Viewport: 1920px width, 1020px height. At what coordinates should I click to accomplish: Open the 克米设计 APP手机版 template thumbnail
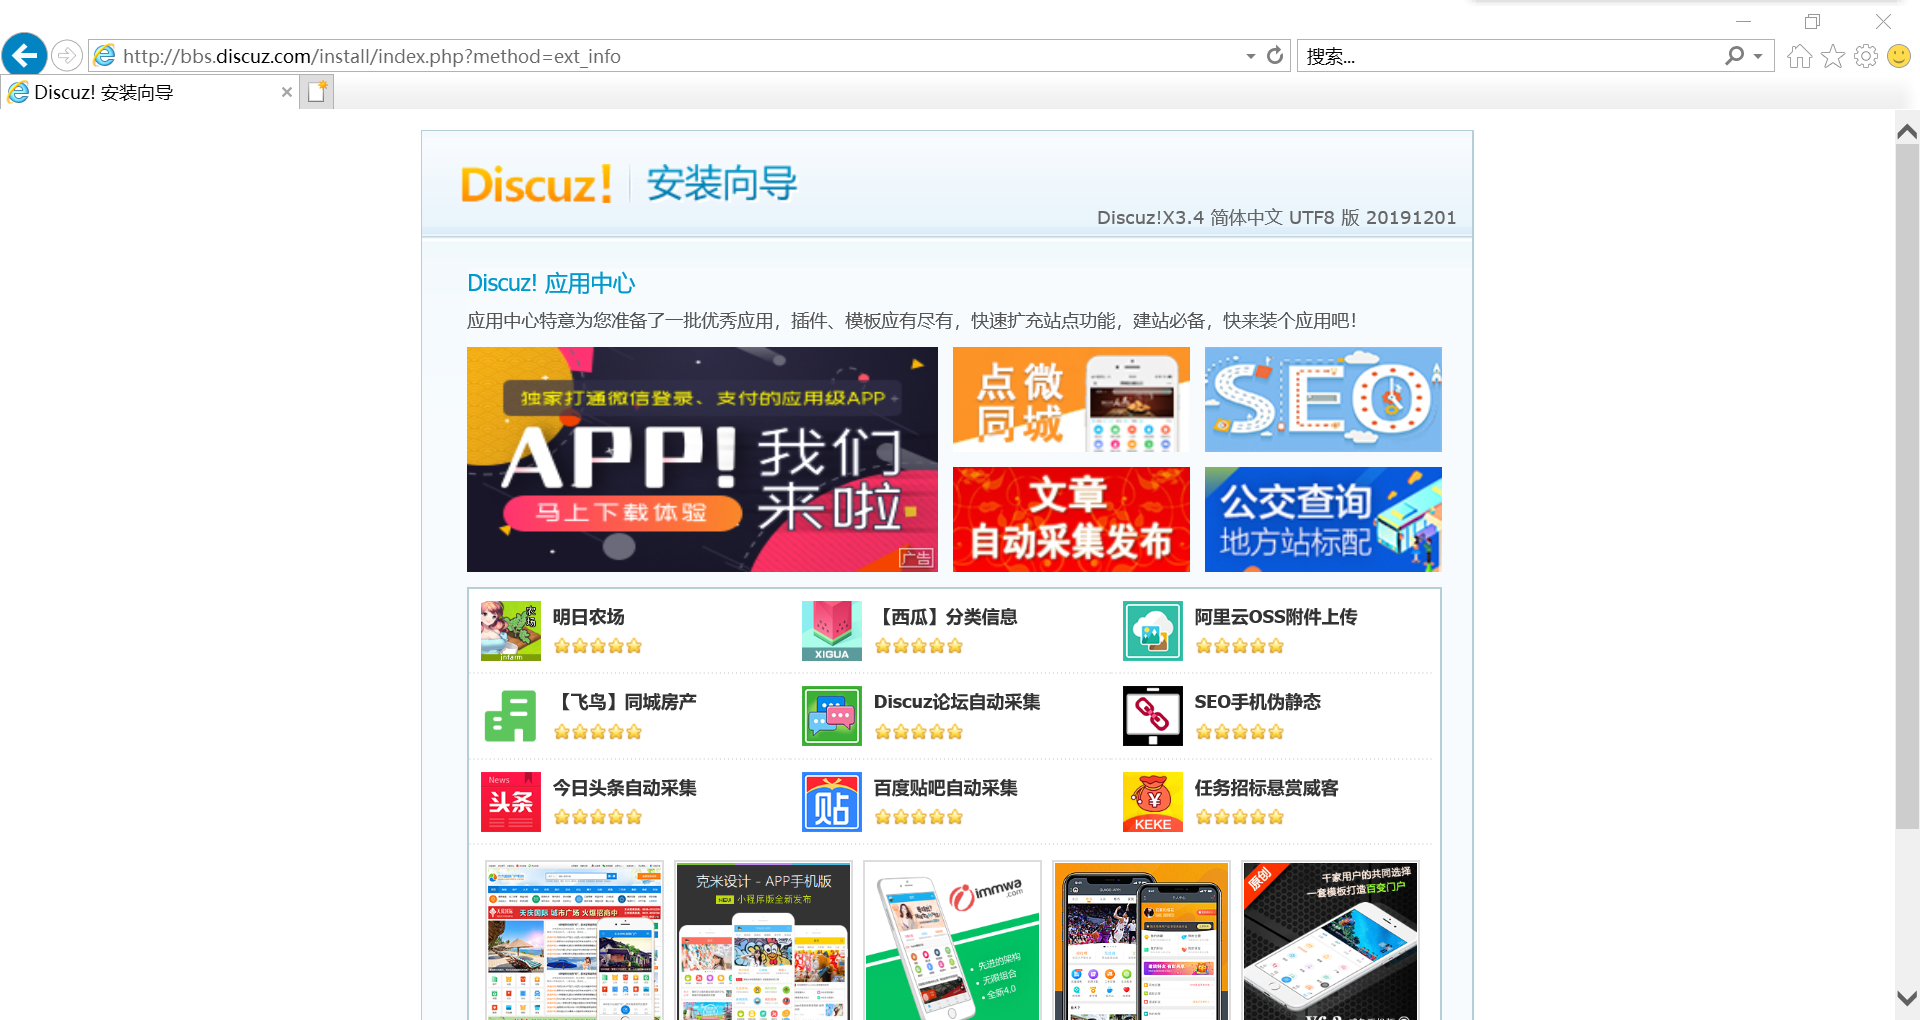763,941
